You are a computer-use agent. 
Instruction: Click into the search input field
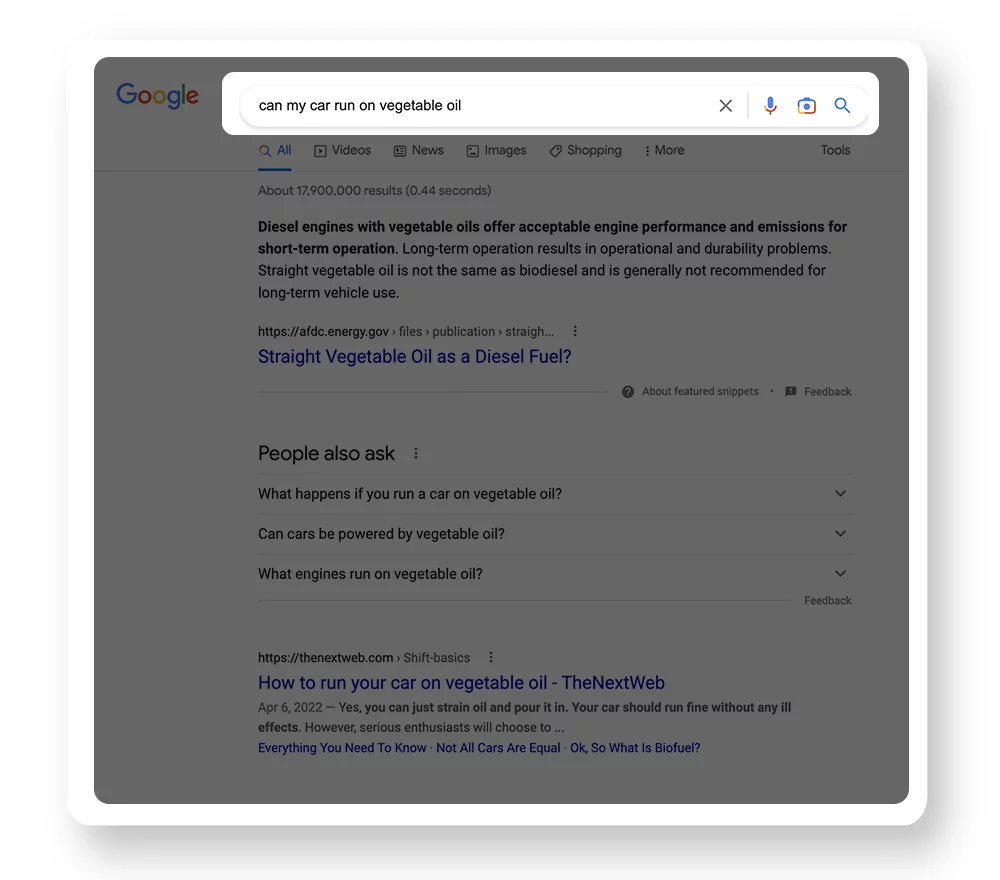[480, 106]
